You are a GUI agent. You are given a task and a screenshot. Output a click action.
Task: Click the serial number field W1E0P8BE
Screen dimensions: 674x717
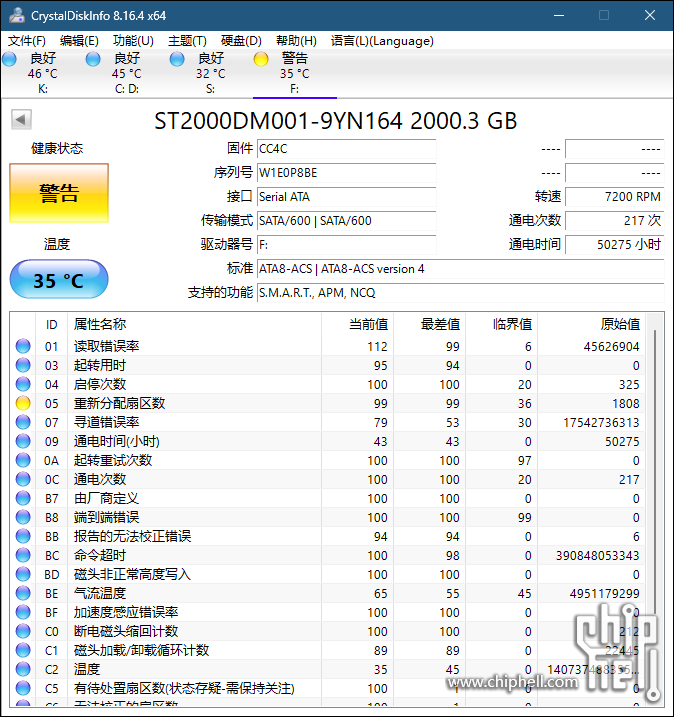click(x=346, y=173)
